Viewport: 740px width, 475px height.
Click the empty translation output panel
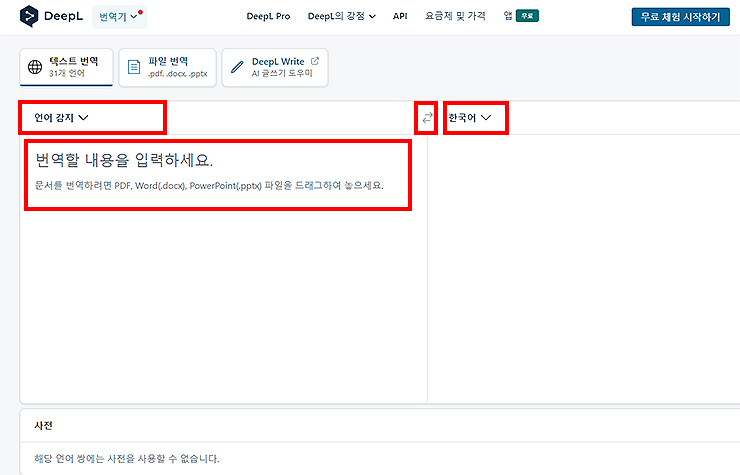pyautogui.click(x=584, y=269)
